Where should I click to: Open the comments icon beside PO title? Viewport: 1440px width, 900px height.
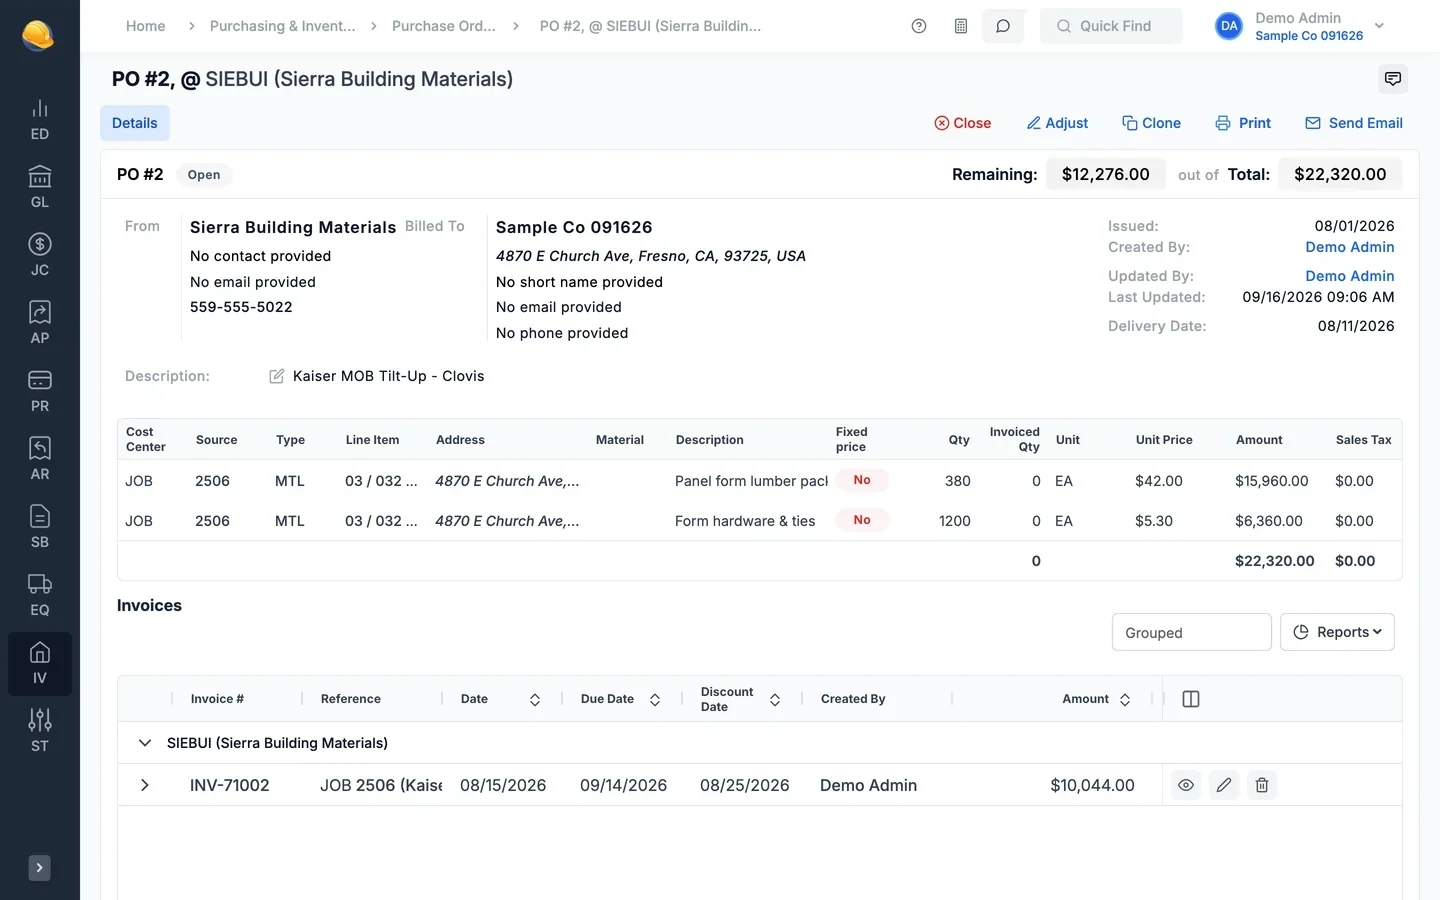coord(1393,79)
